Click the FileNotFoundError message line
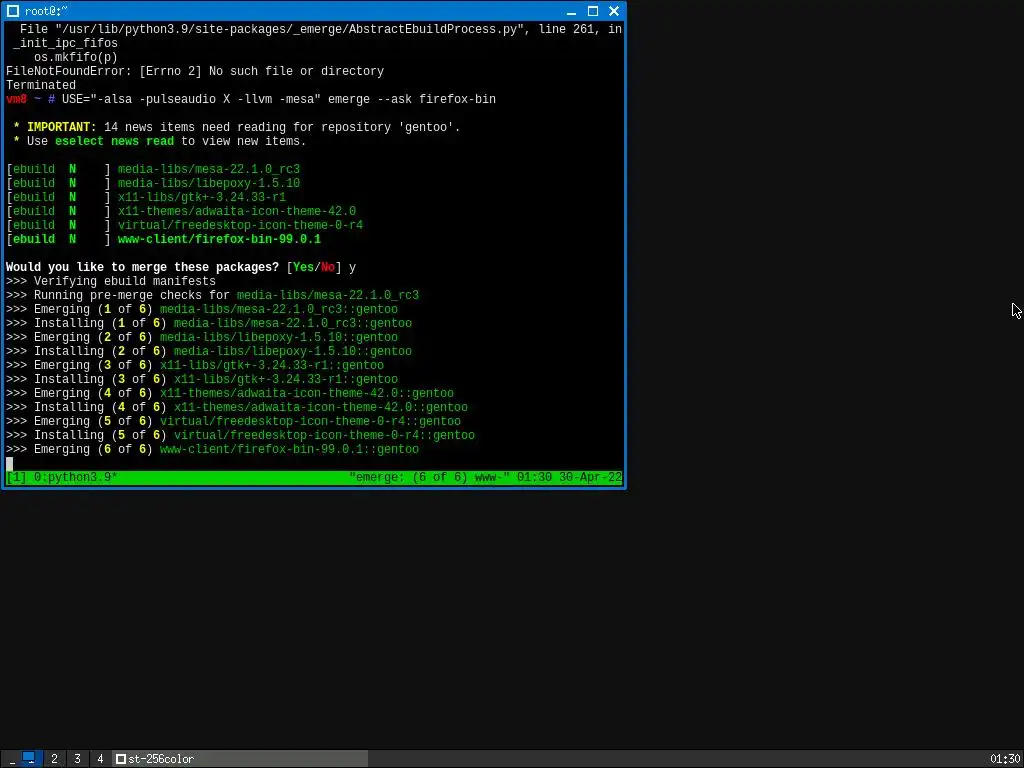 click(x=195, y=71)
